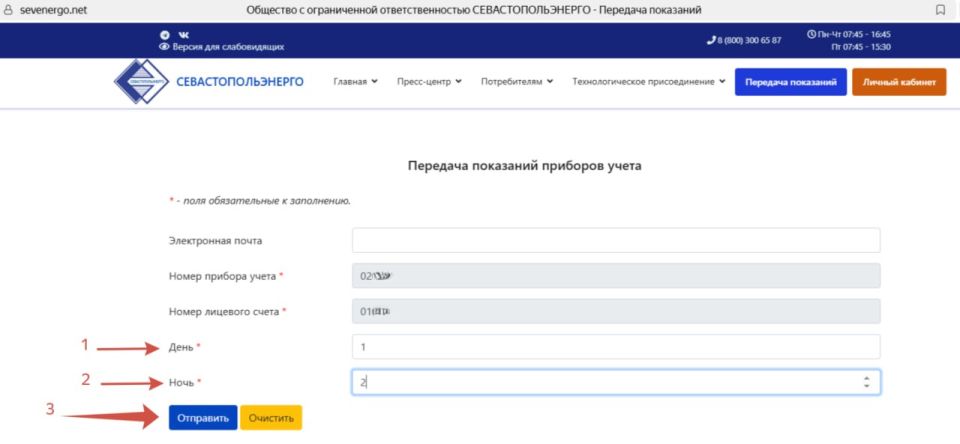Click the СЕВАСТОПОЛЬЭНЕРГО brand text link
The image size is (960, 444).
point(239,82)
